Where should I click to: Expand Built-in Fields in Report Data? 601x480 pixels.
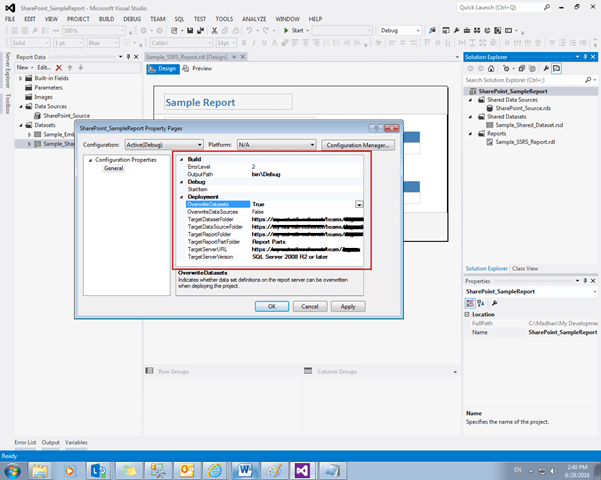pyautogui.click(x=21, y=78)
